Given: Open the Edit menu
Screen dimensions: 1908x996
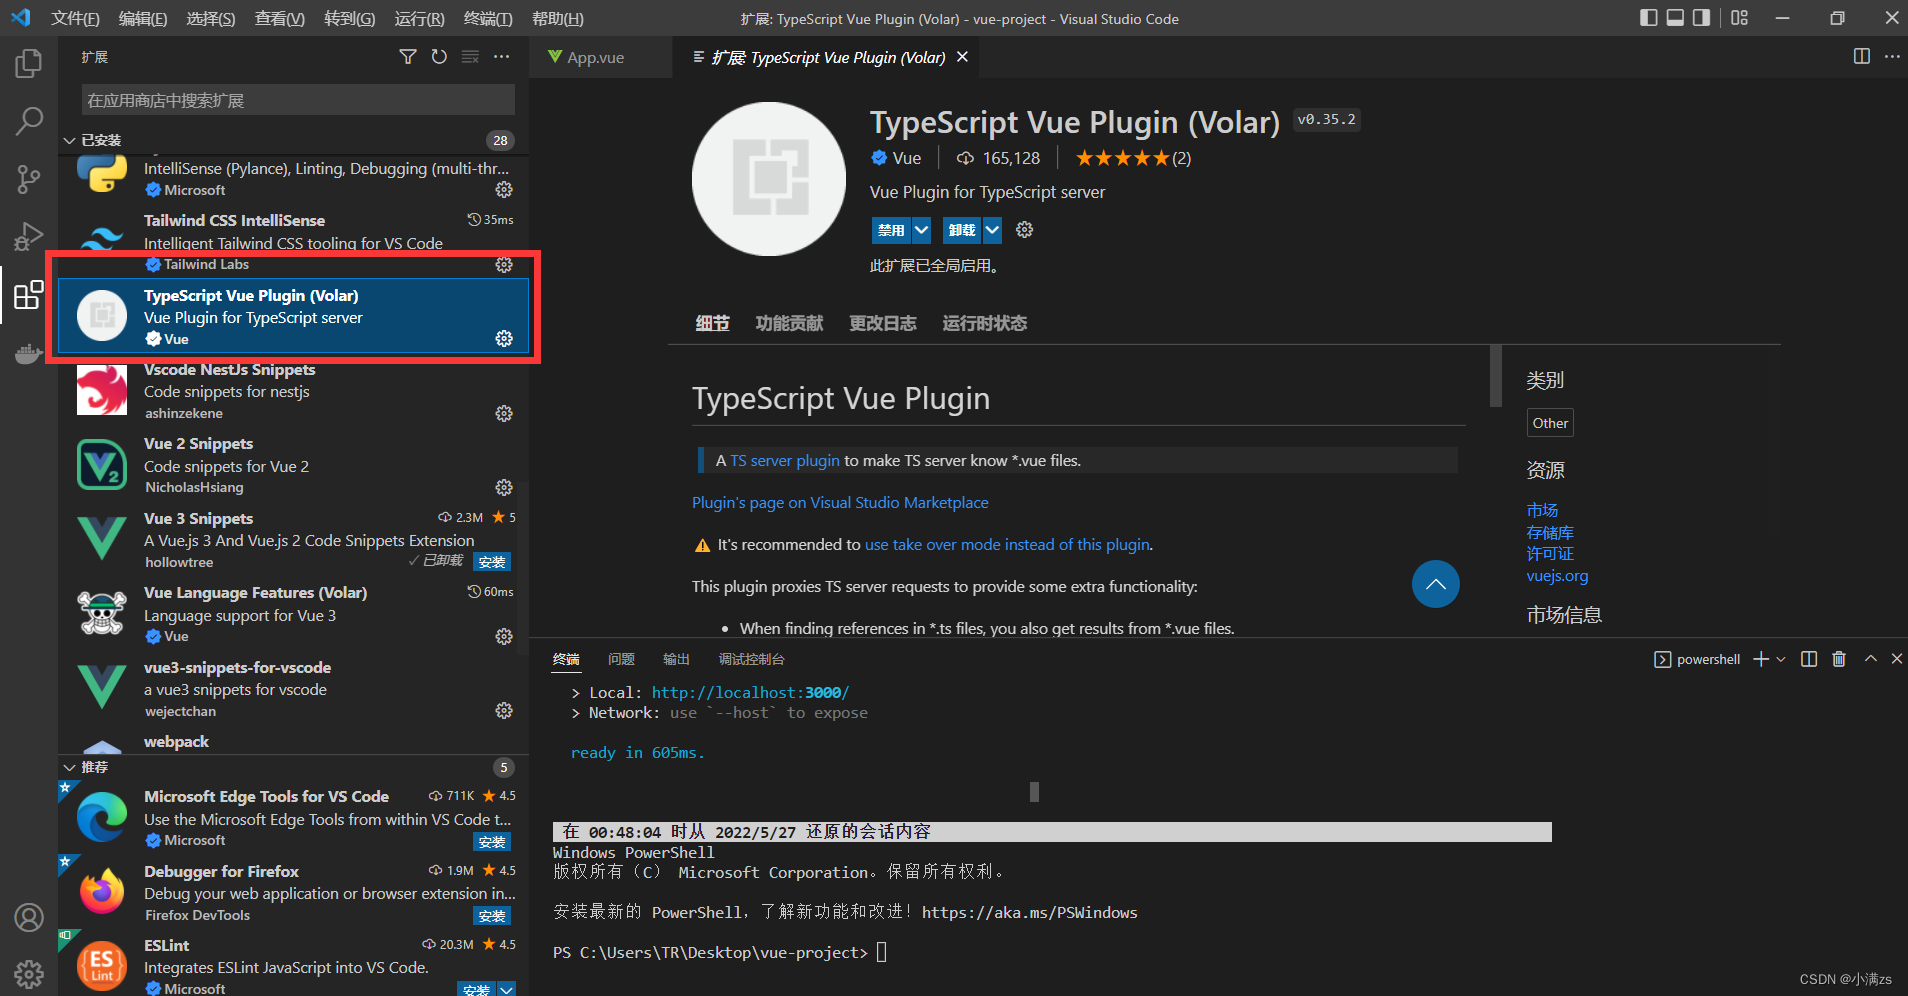Looking at the screenshot, I should [x=143, y=19].
